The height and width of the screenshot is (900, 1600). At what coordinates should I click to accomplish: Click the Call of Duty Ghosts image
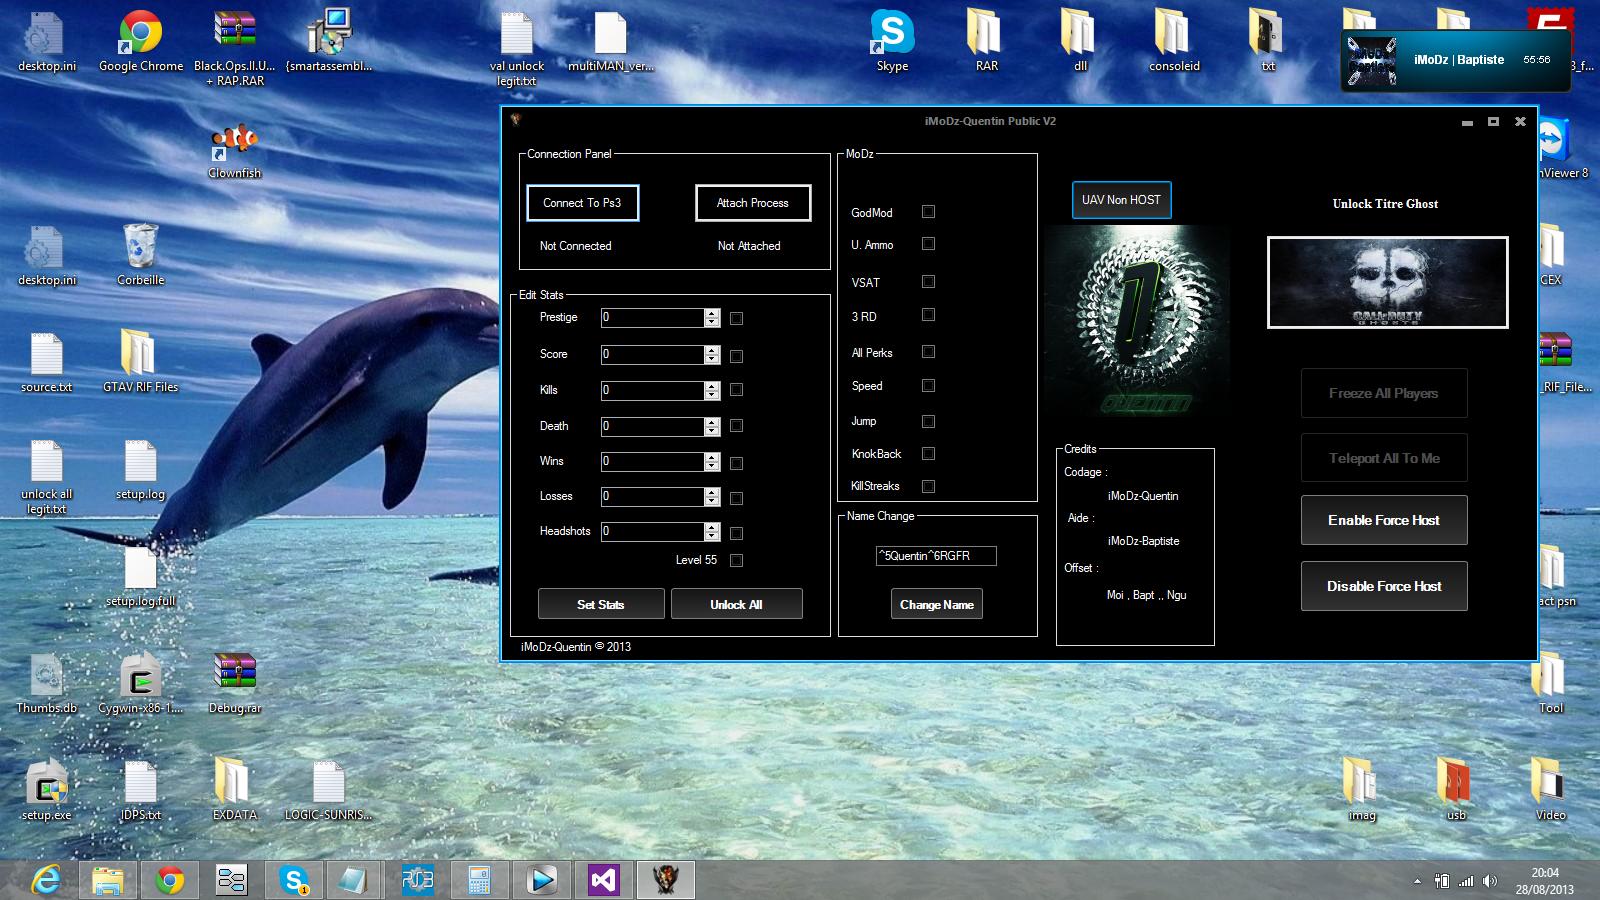point(1388,282)
